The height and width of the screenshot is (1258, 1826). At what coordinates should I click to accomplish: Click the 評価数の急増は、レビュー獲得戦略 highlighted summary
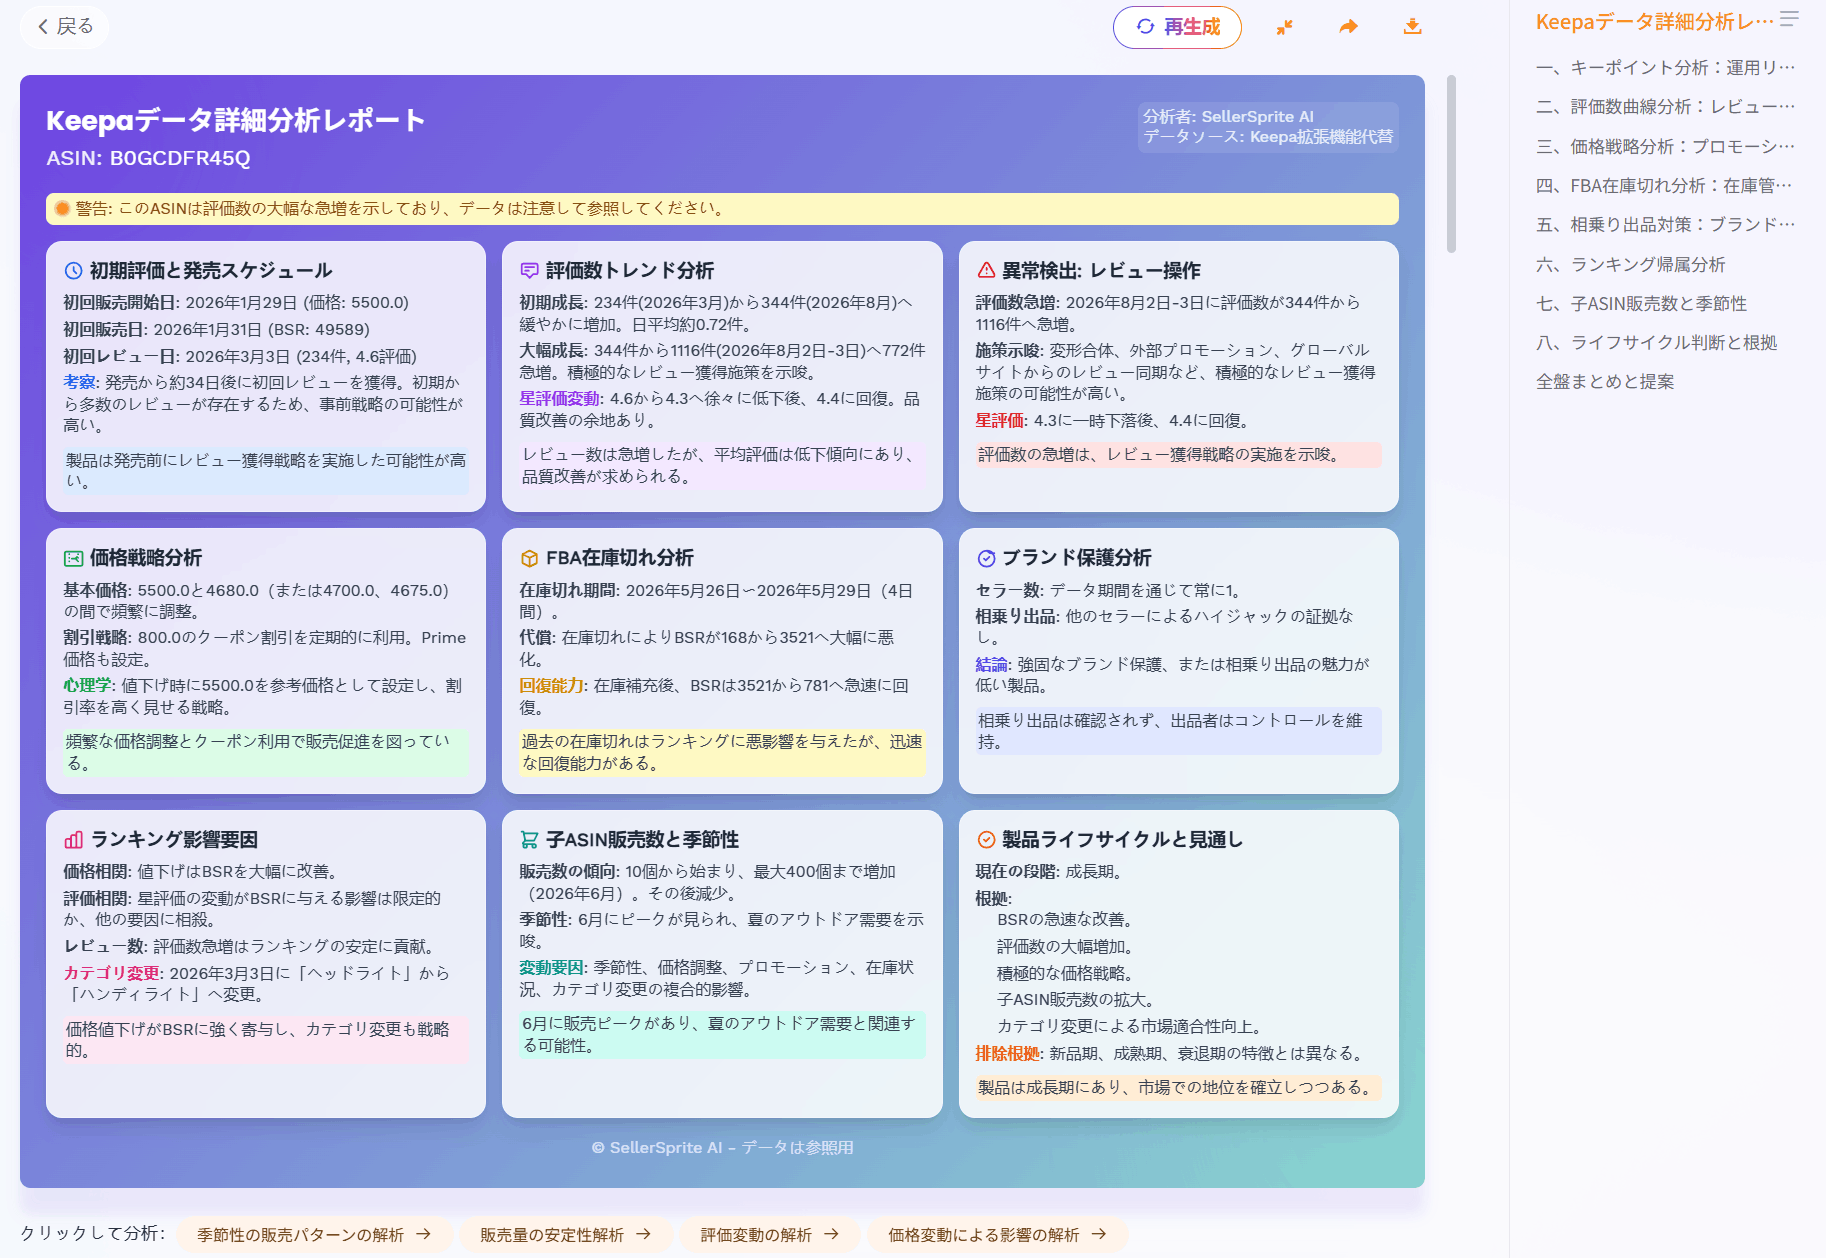click(x=1179, y=455)
